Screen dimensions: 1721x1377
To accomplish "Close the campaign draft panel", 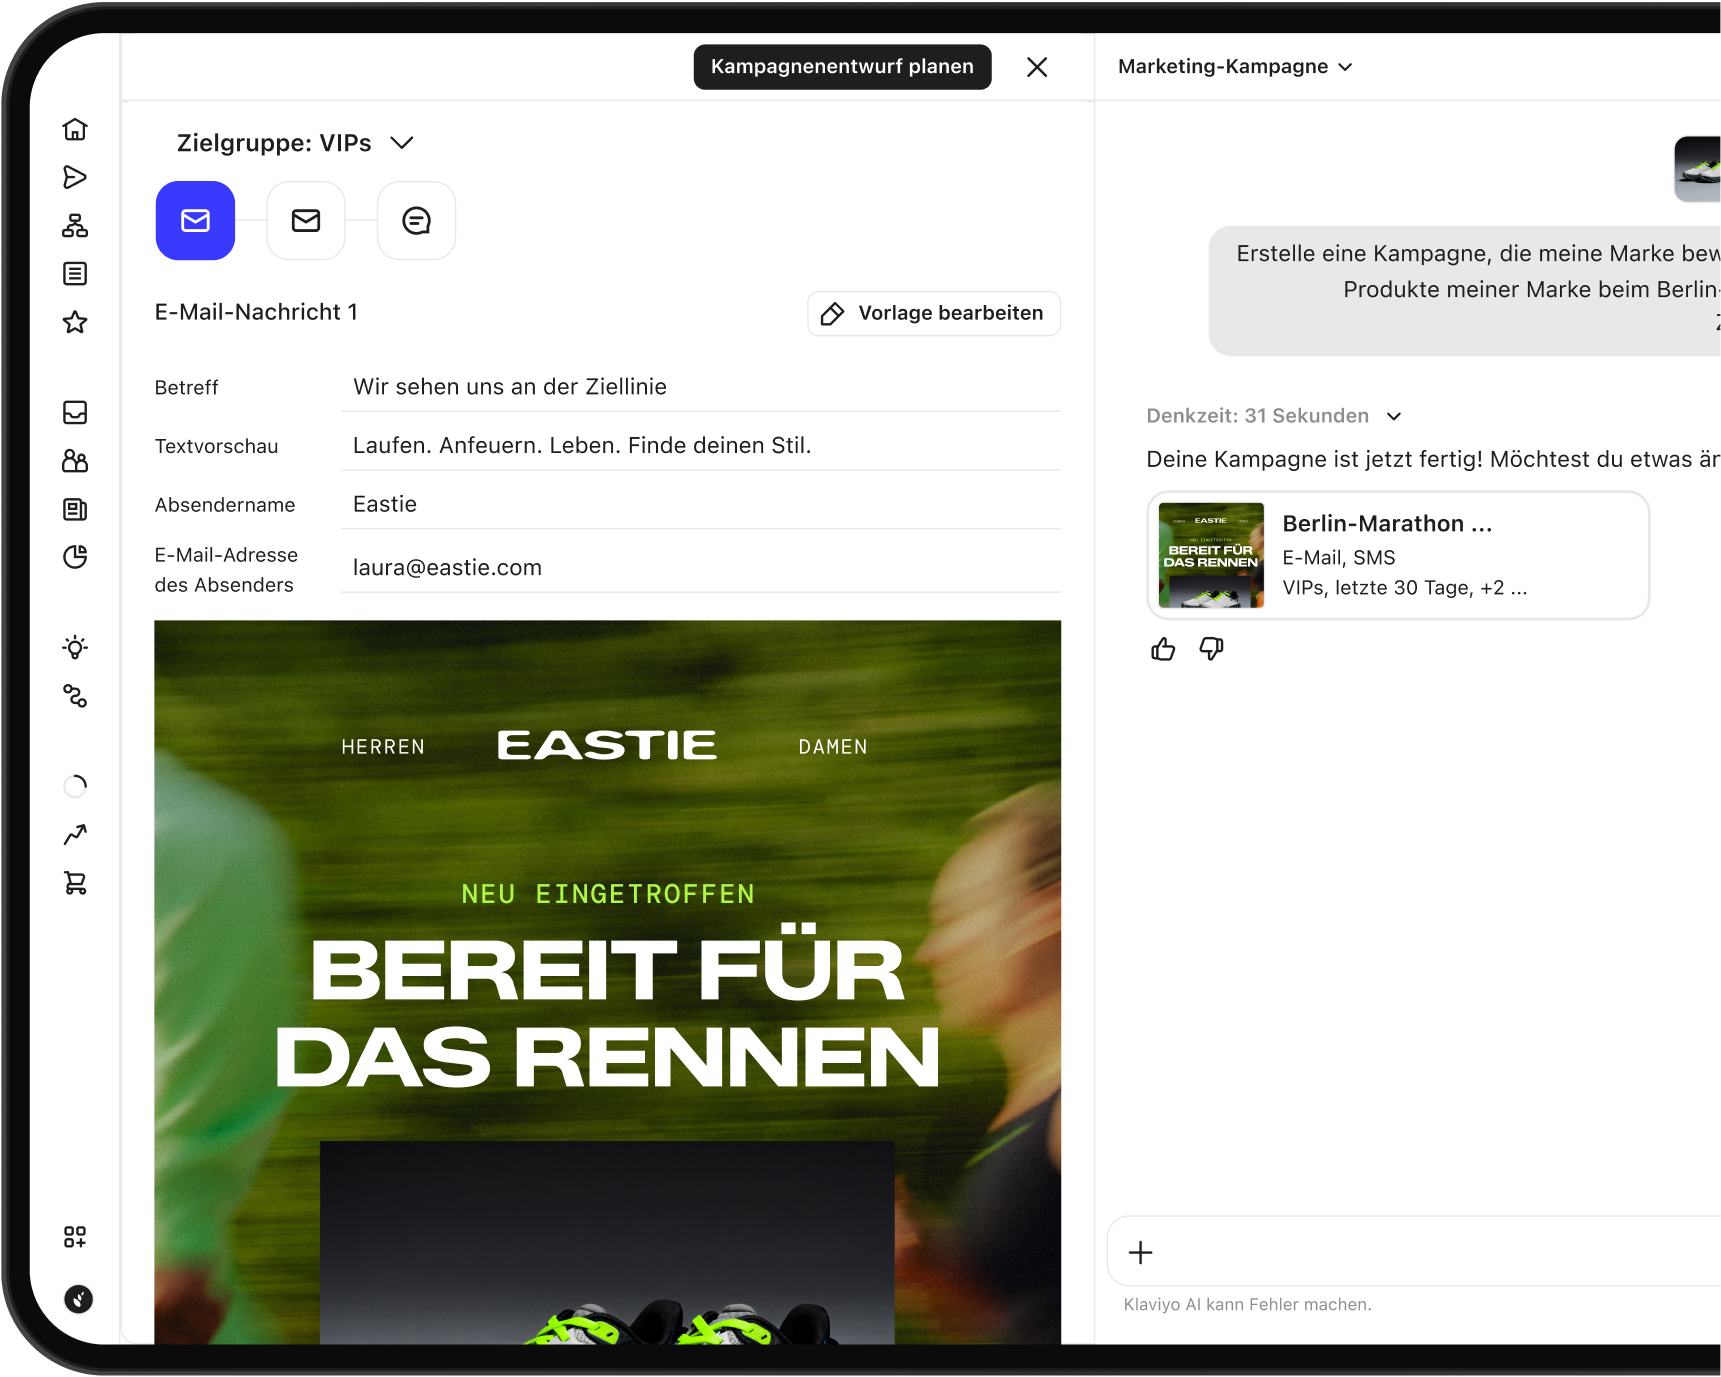I will coord(1037,67).
